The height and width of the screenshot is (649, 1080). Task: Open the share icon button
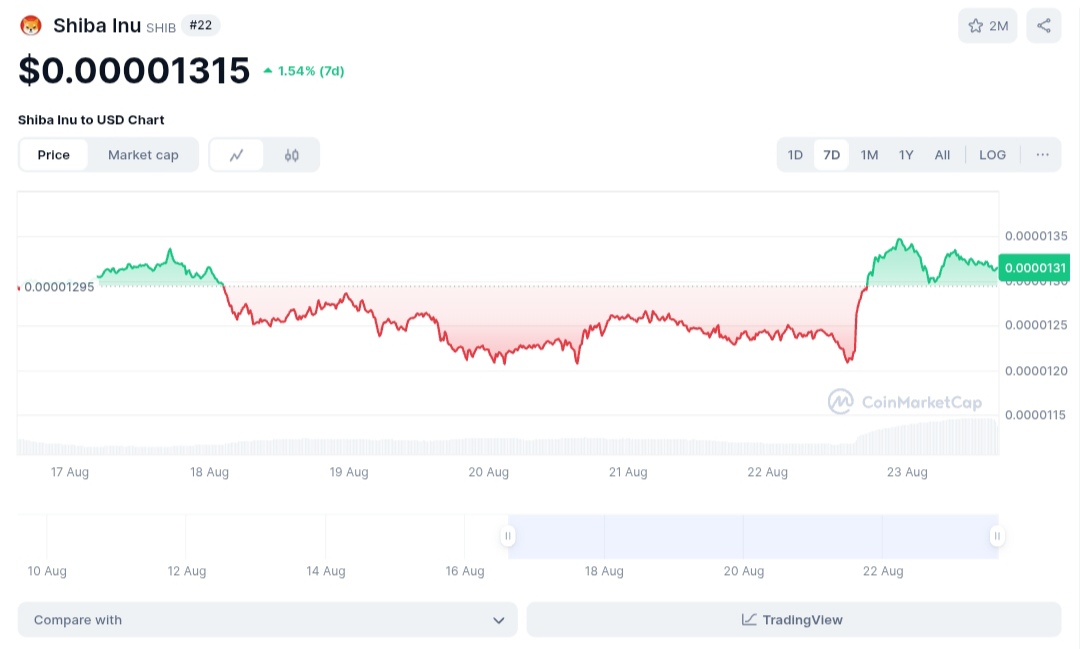[1044, 26]
